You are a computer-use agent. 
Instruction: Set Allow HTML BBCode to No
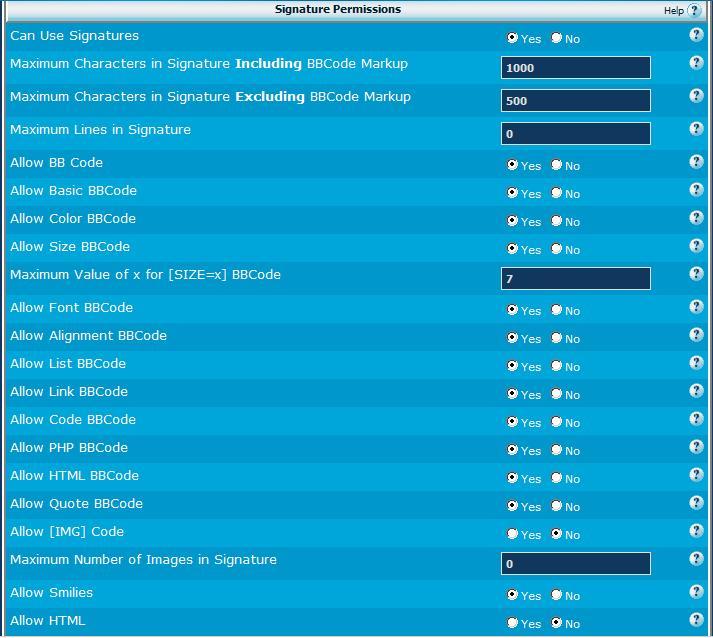pos(557,477)
